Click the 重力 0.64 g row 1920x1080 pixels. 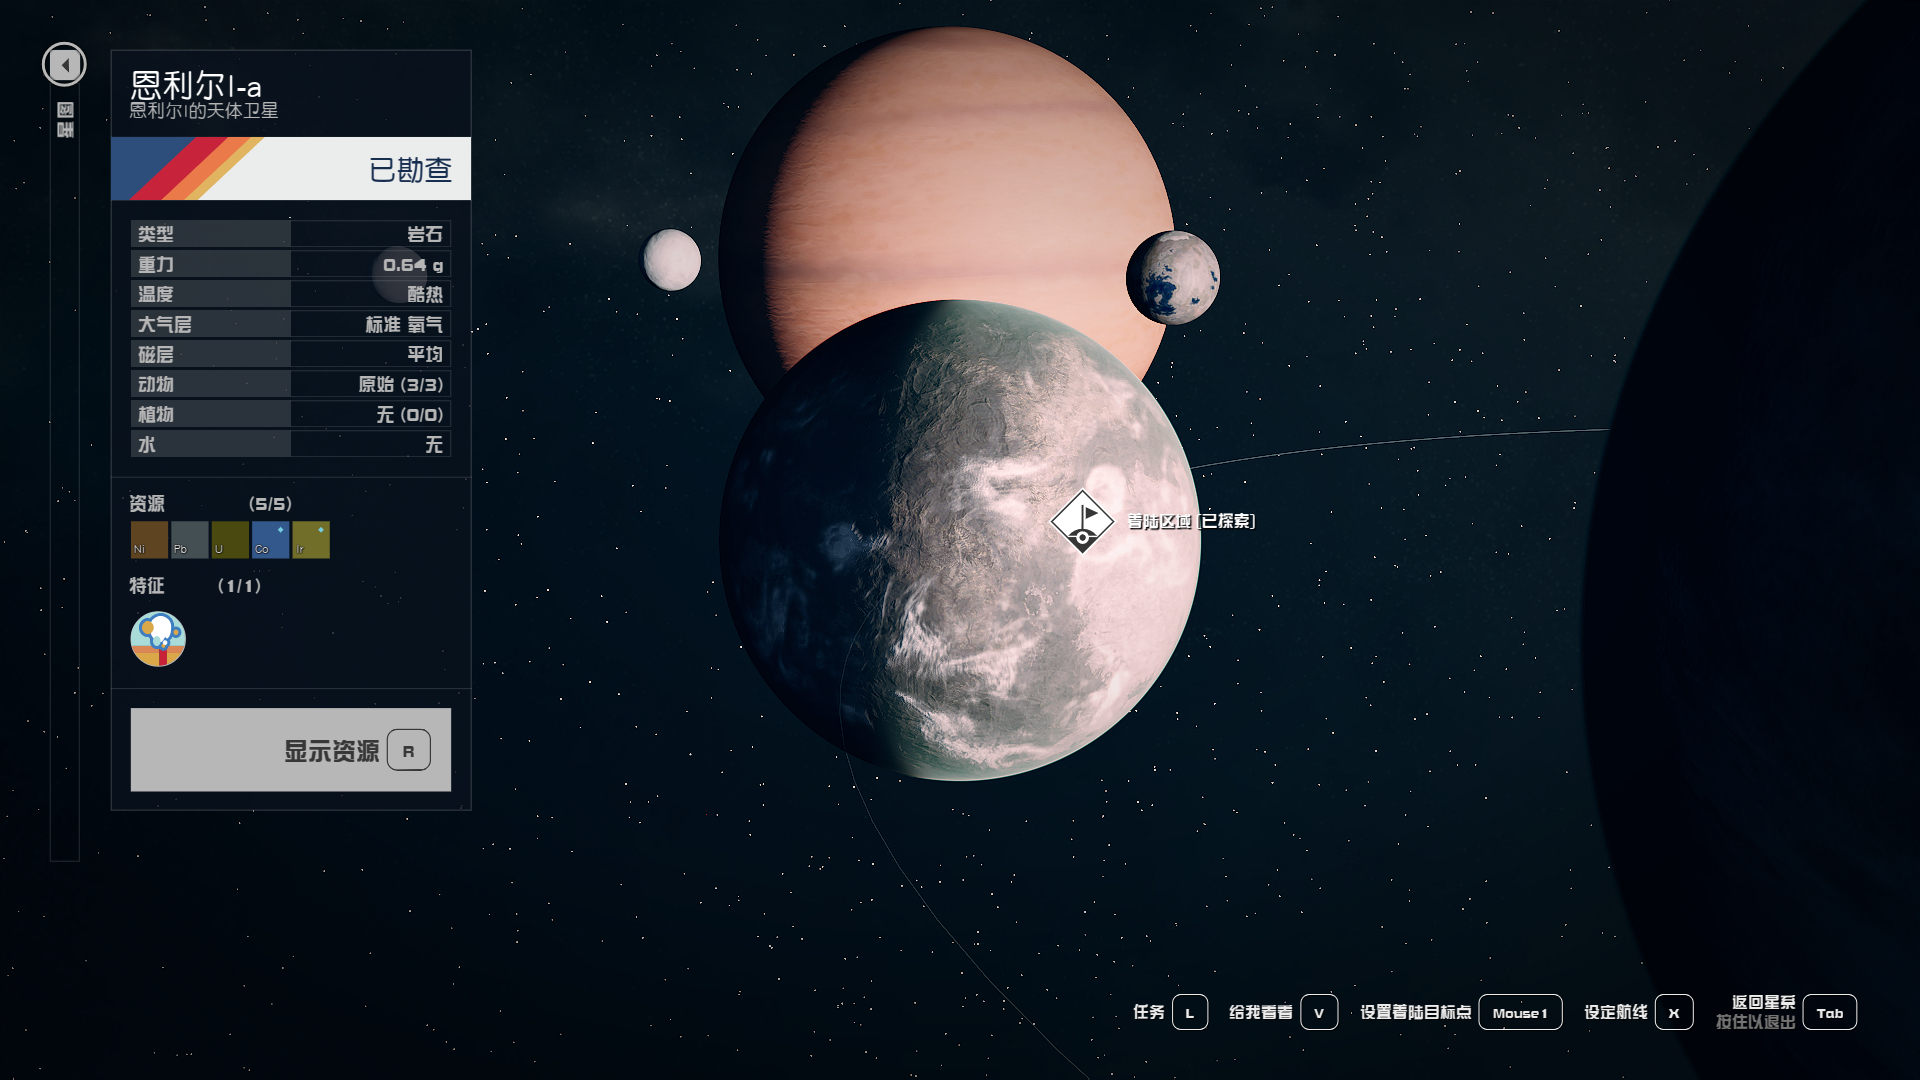tap(291, 264)
